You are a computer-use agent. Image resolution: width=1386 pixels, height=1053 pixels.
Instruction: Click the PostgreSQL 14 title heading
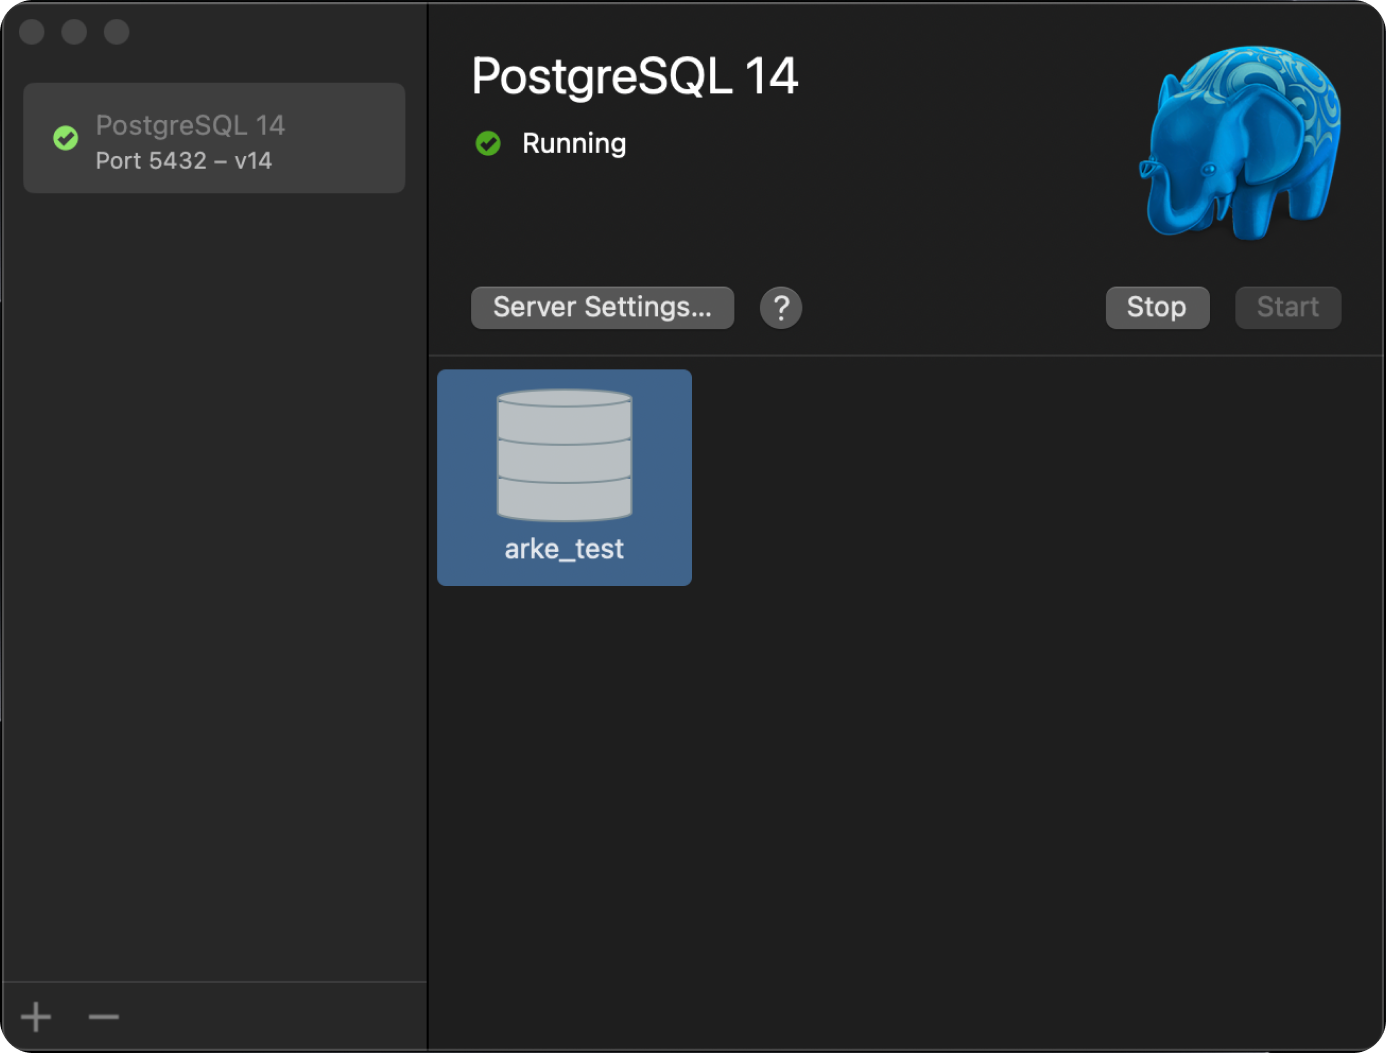(635, 76)
